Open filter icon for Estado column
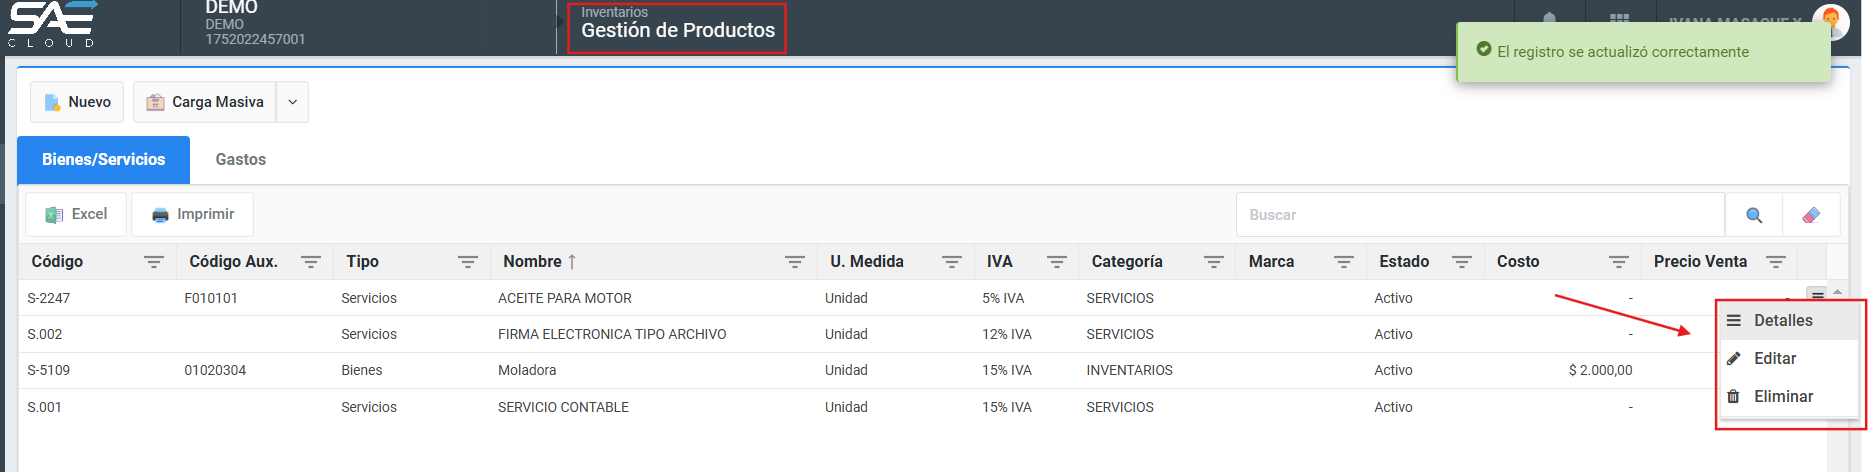This screenshot has height=472, width=1868. (x=1461, y=262)
